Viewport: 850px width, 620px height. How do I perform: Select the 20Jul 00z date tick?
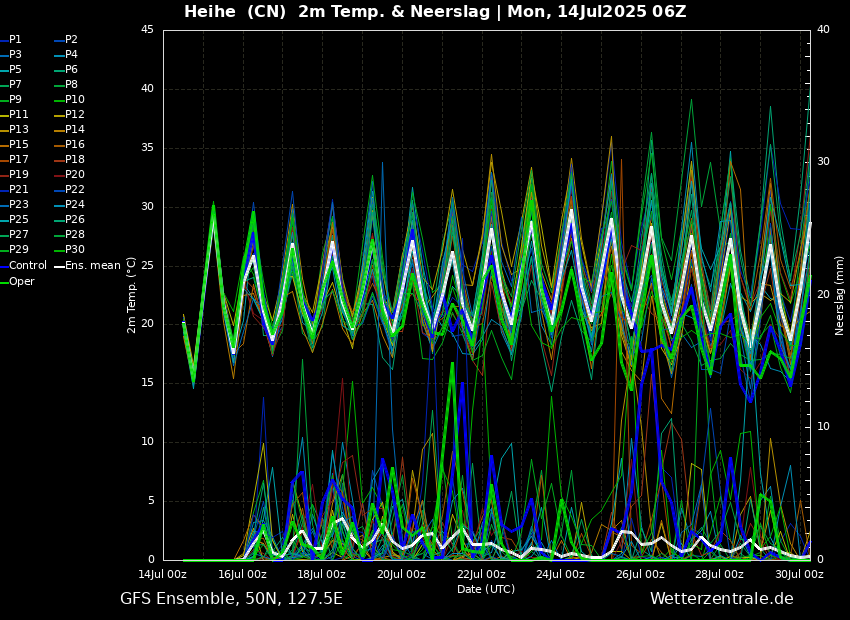[401, 575]
